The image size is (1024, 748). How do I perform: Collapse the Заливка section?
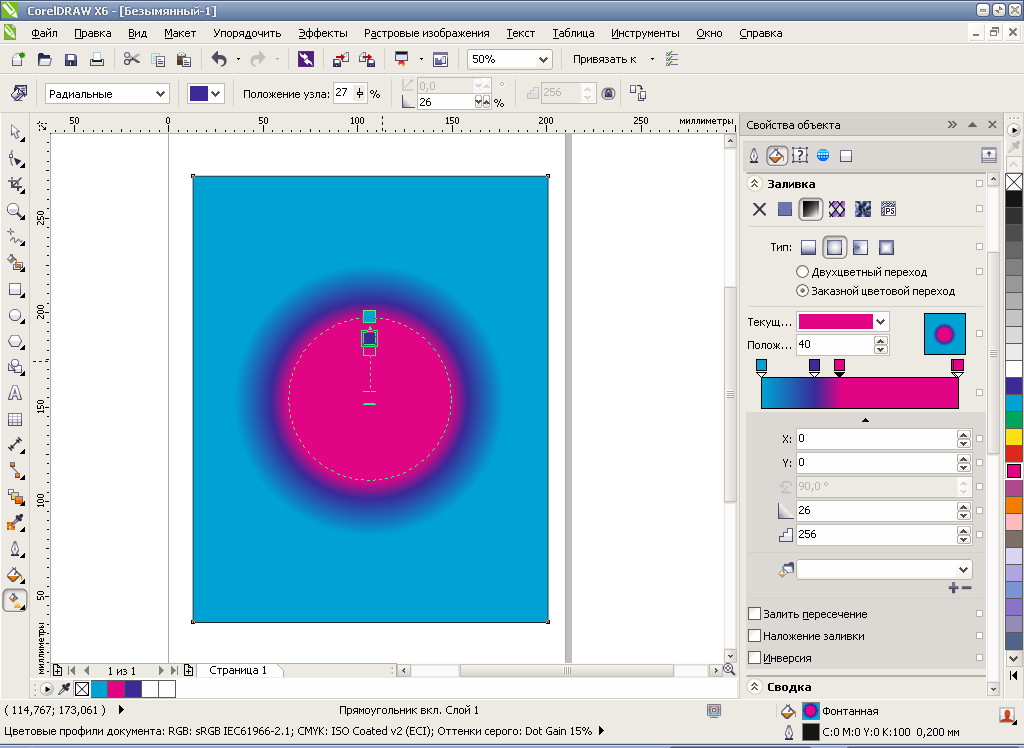754,184
